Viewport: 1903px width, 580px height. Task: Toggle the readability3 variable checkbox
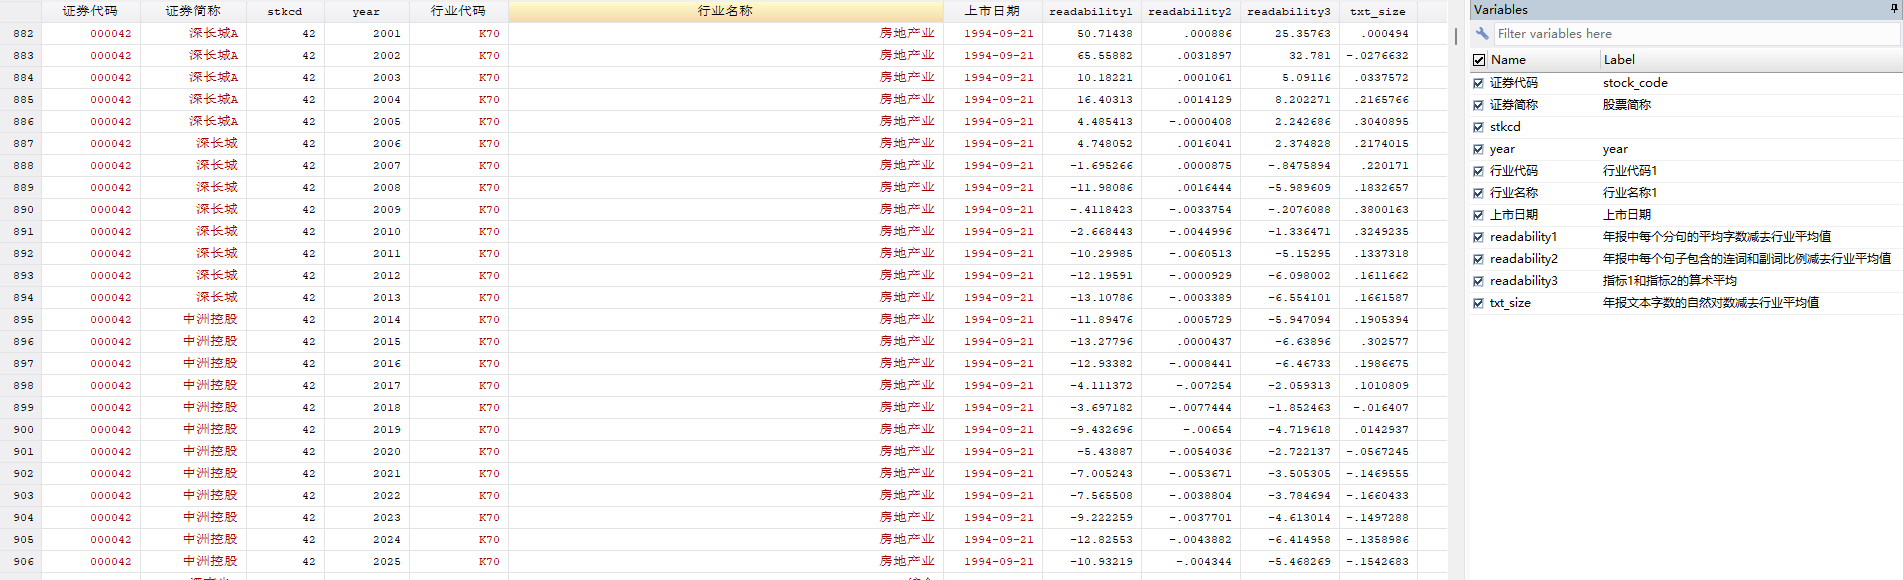(x=1478, y=281)
